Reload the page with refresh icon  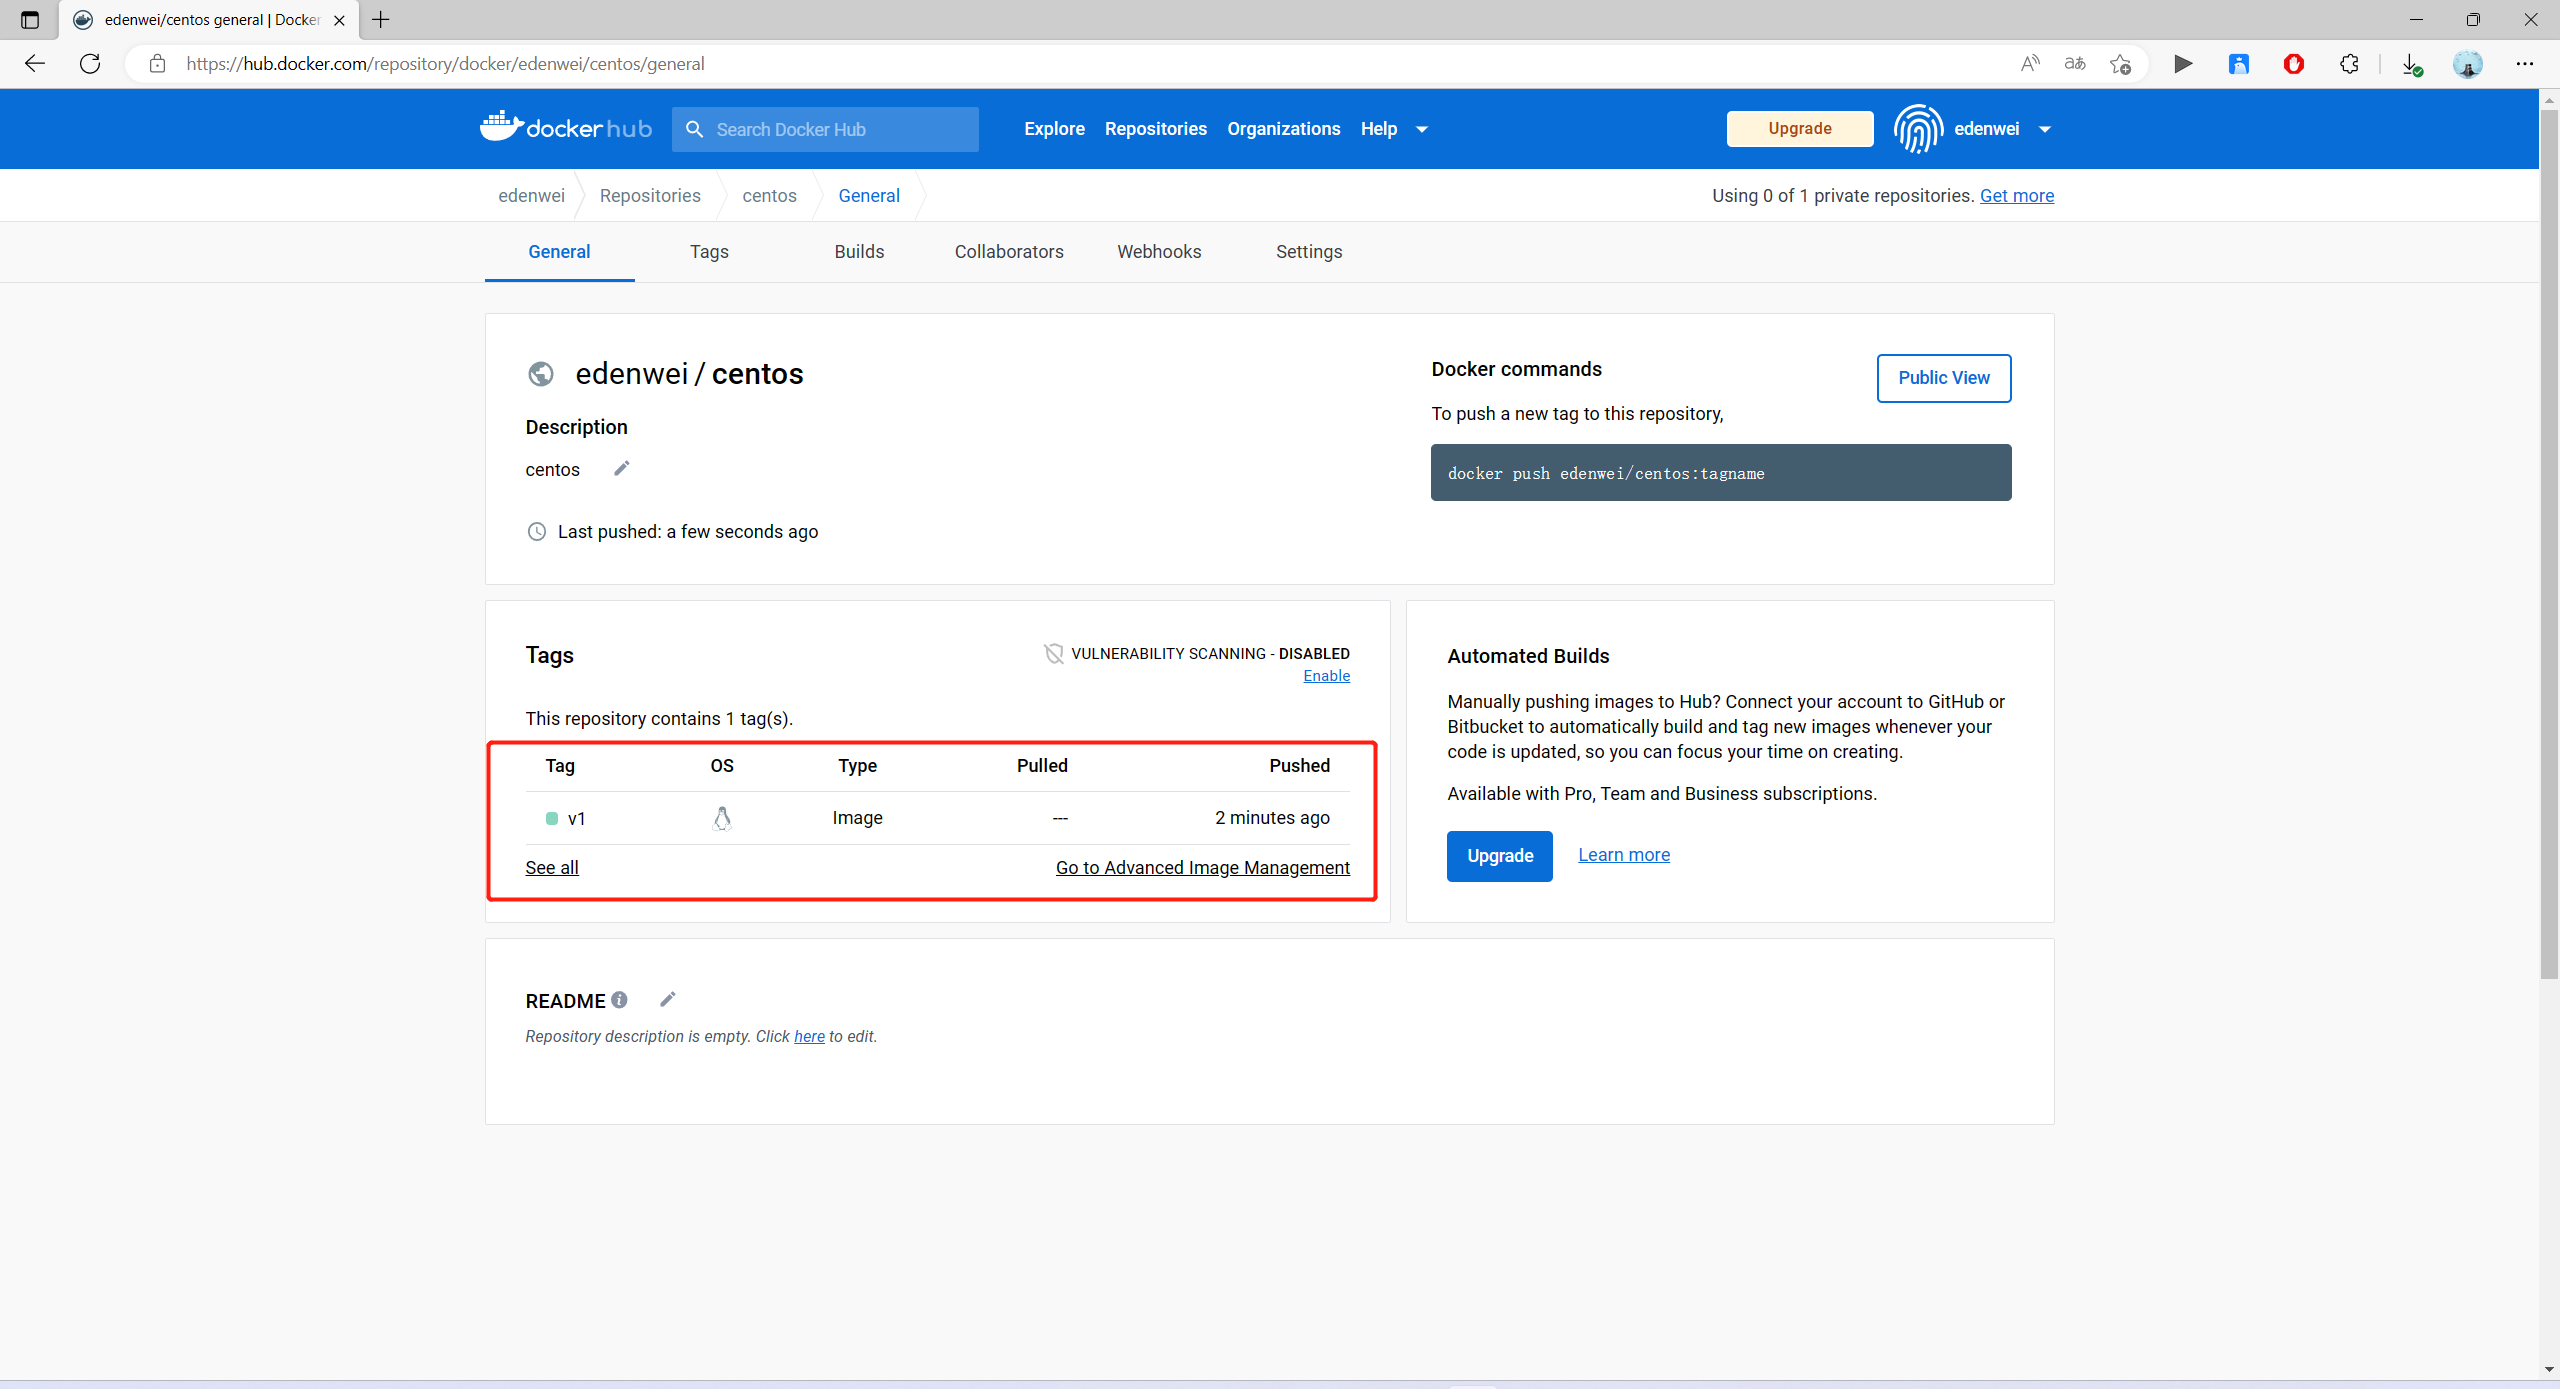(90, 64)
